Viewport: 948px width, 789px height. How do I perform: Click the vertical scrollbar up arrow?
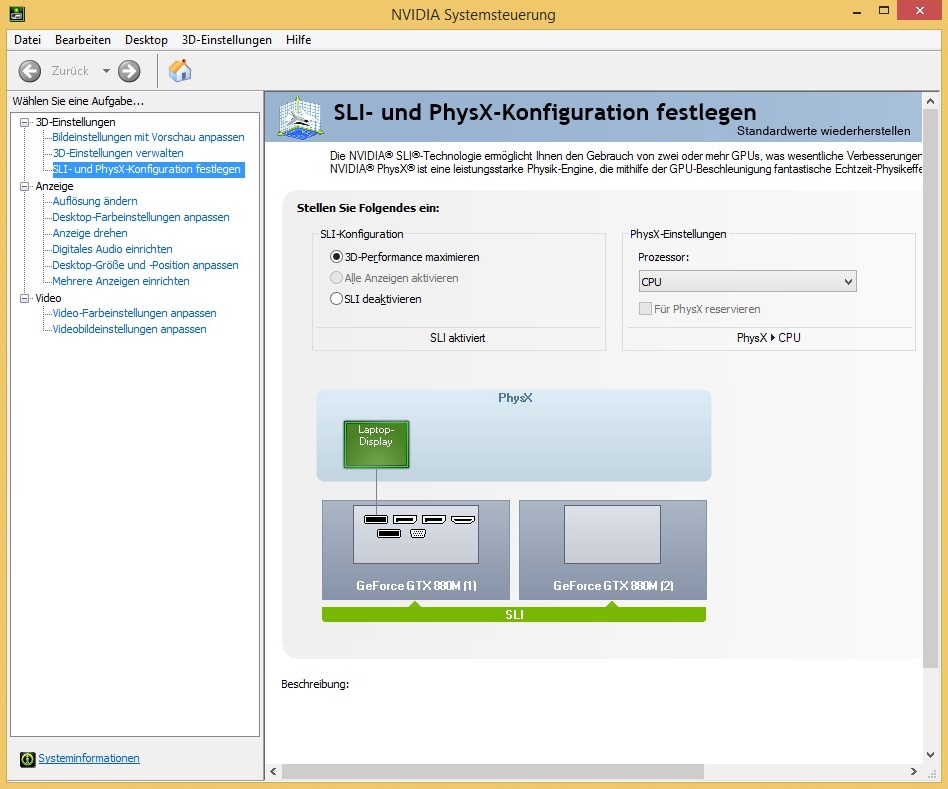tap(930, 101)
